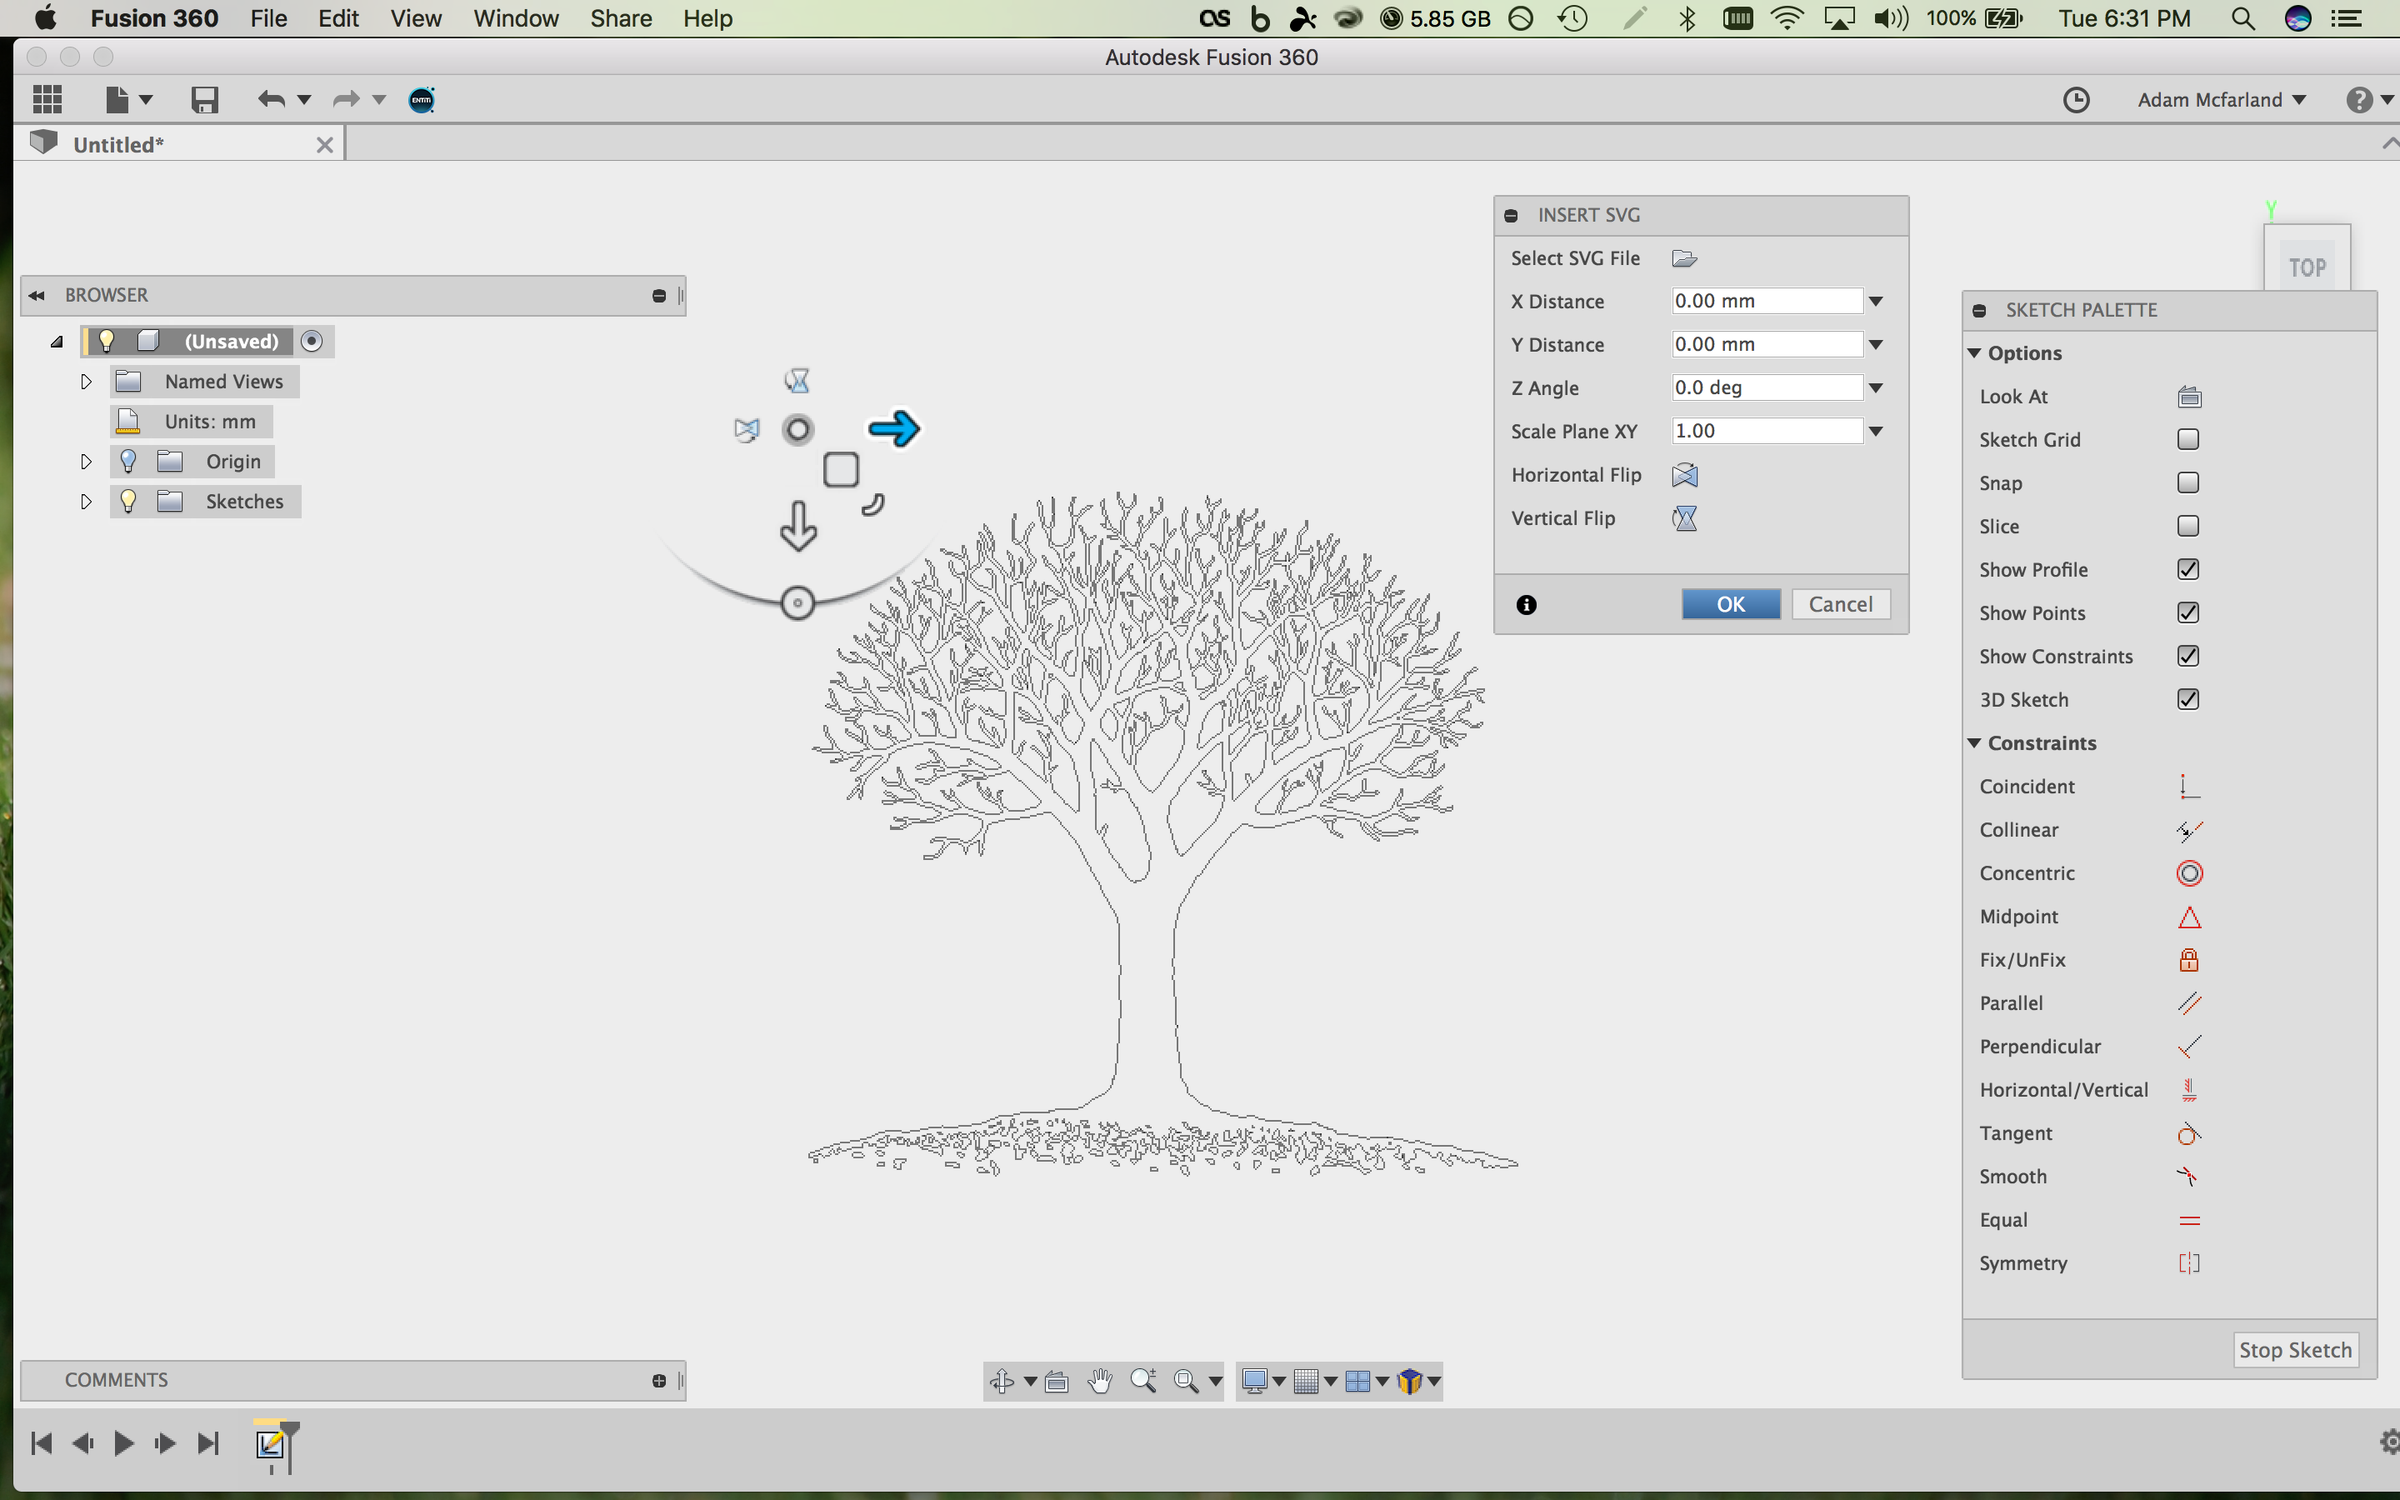Screen dimensions: 2400x1500
Task: Click OK to confirm the SVG insert
Action: [1729, 603]
